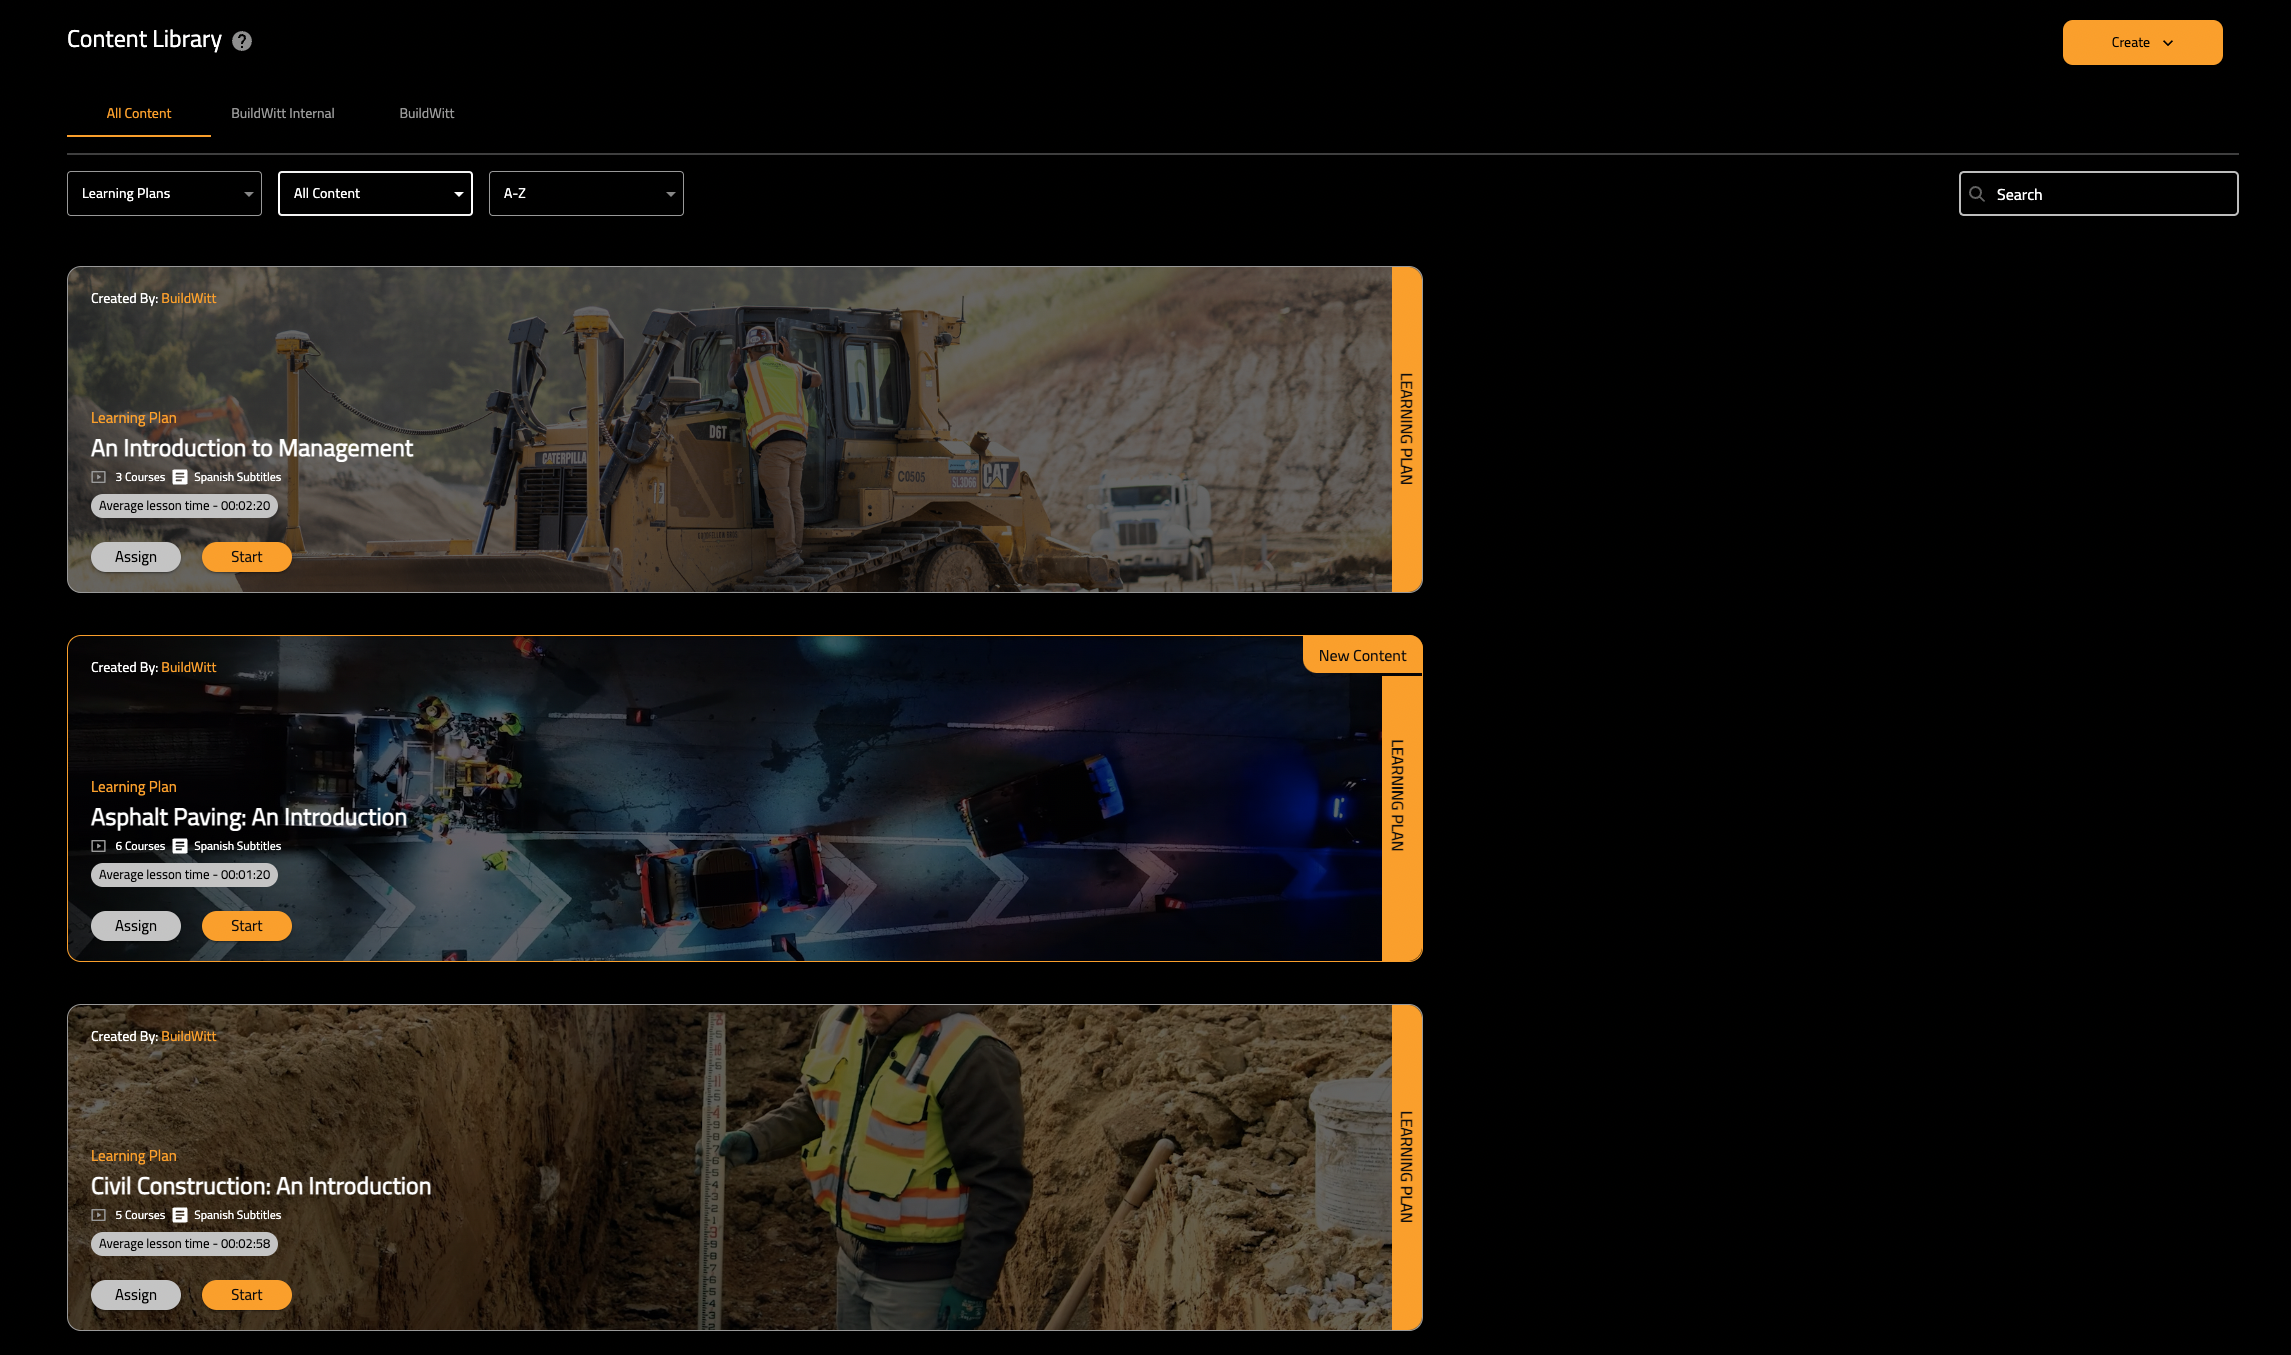Open BuildWitt creator link on Asphalt card

(188, 667)
